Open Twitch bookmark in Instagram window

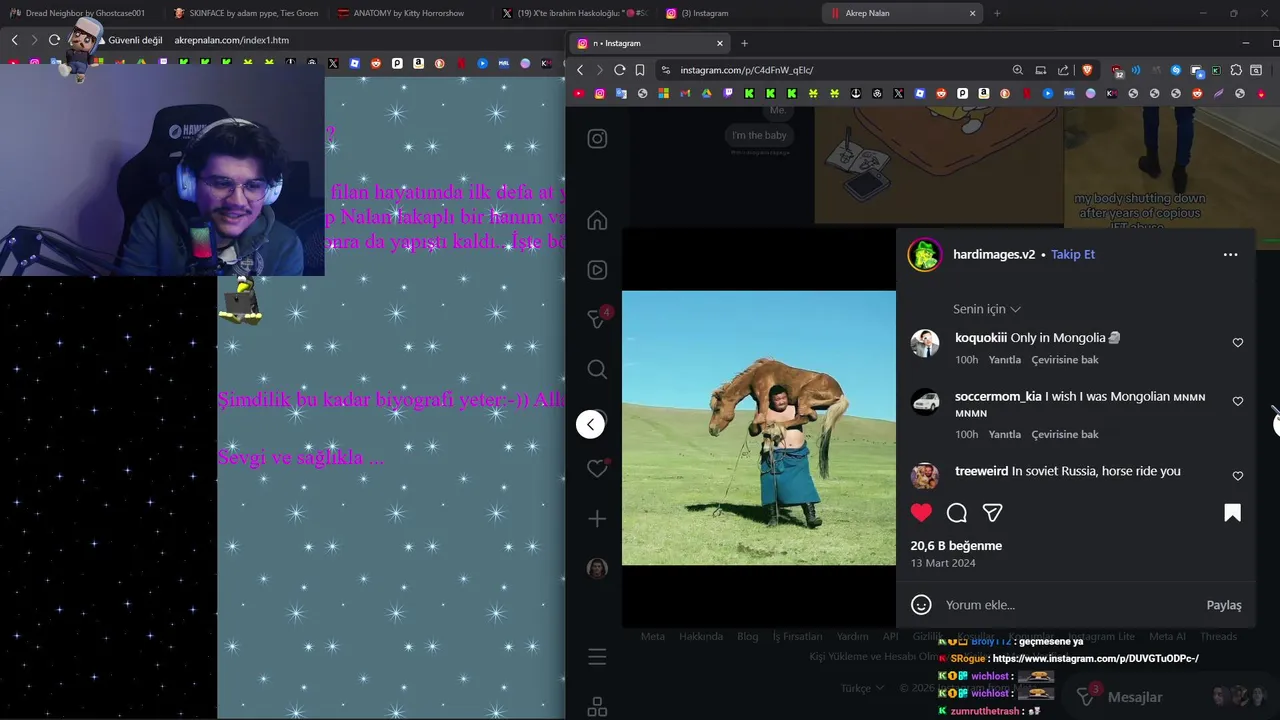728,93
